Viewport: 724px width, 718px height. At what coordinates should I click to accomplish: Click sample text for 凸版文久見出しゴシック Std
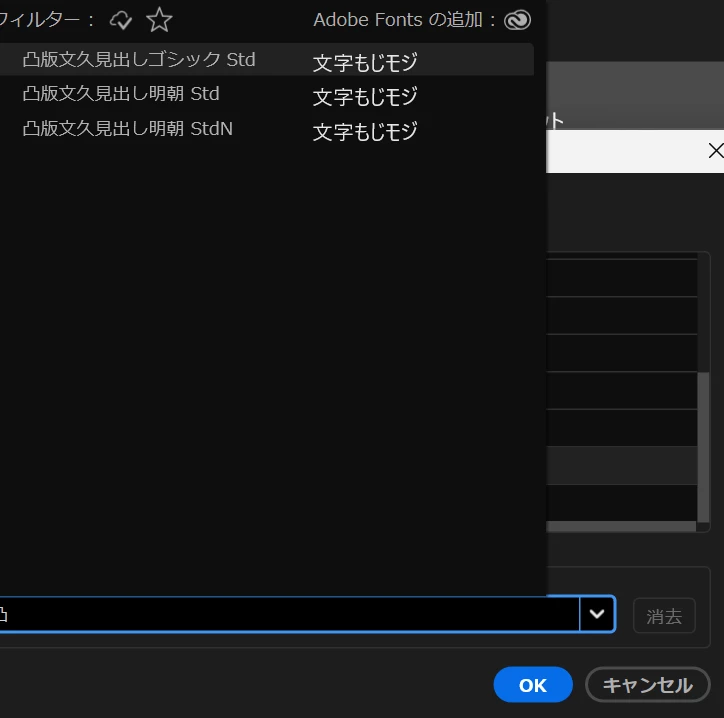click(365, 62)
